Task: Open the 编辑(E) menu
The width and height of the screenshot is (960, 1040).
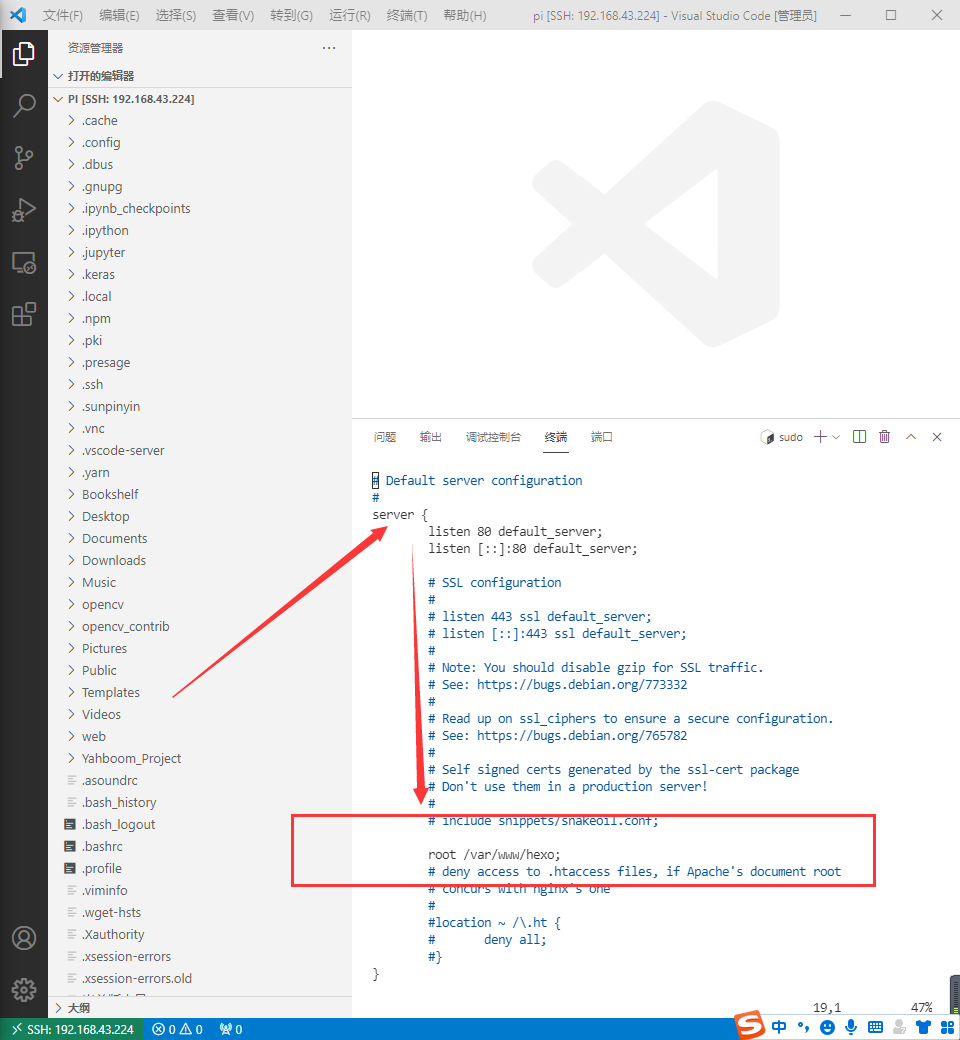Action: point(119,15)
